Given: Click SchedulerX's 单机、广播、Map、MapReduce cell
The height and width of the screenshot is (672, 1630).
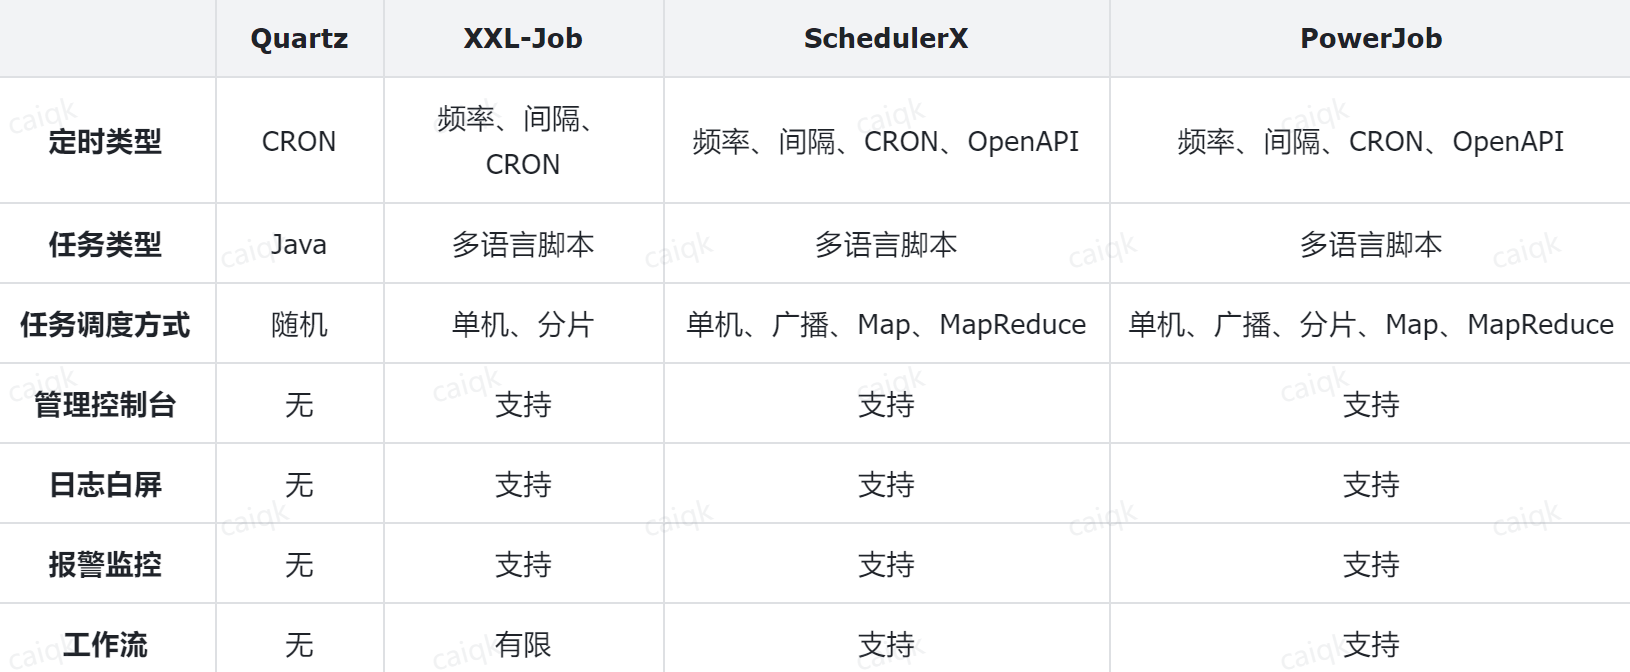Looking at the screenshot, I should [x=886, y=324].
